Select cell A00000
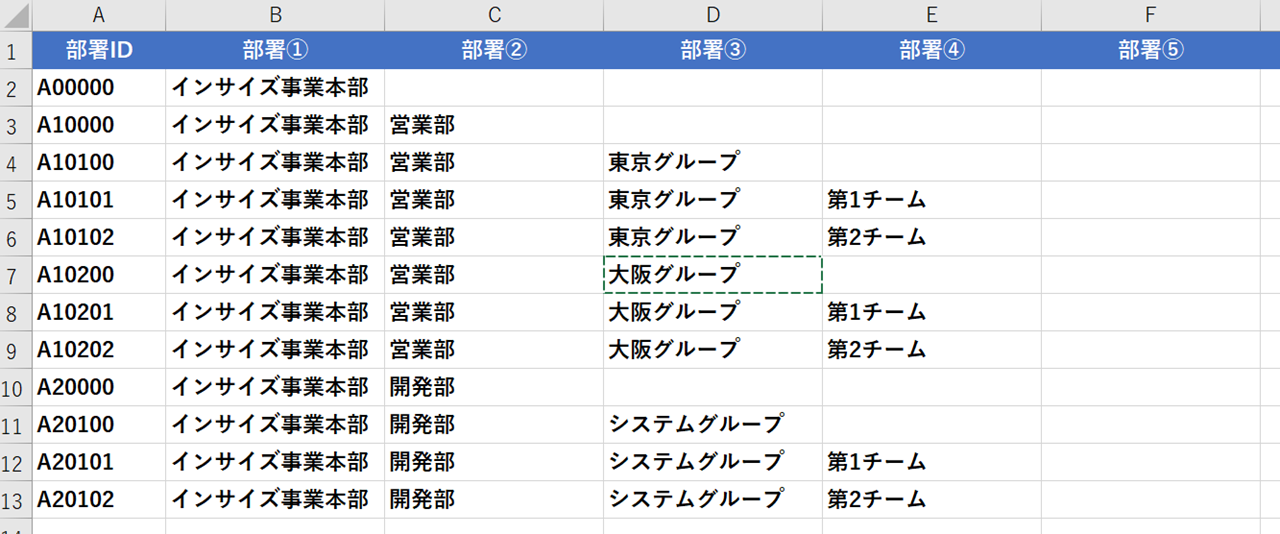 tap(99, 88)
